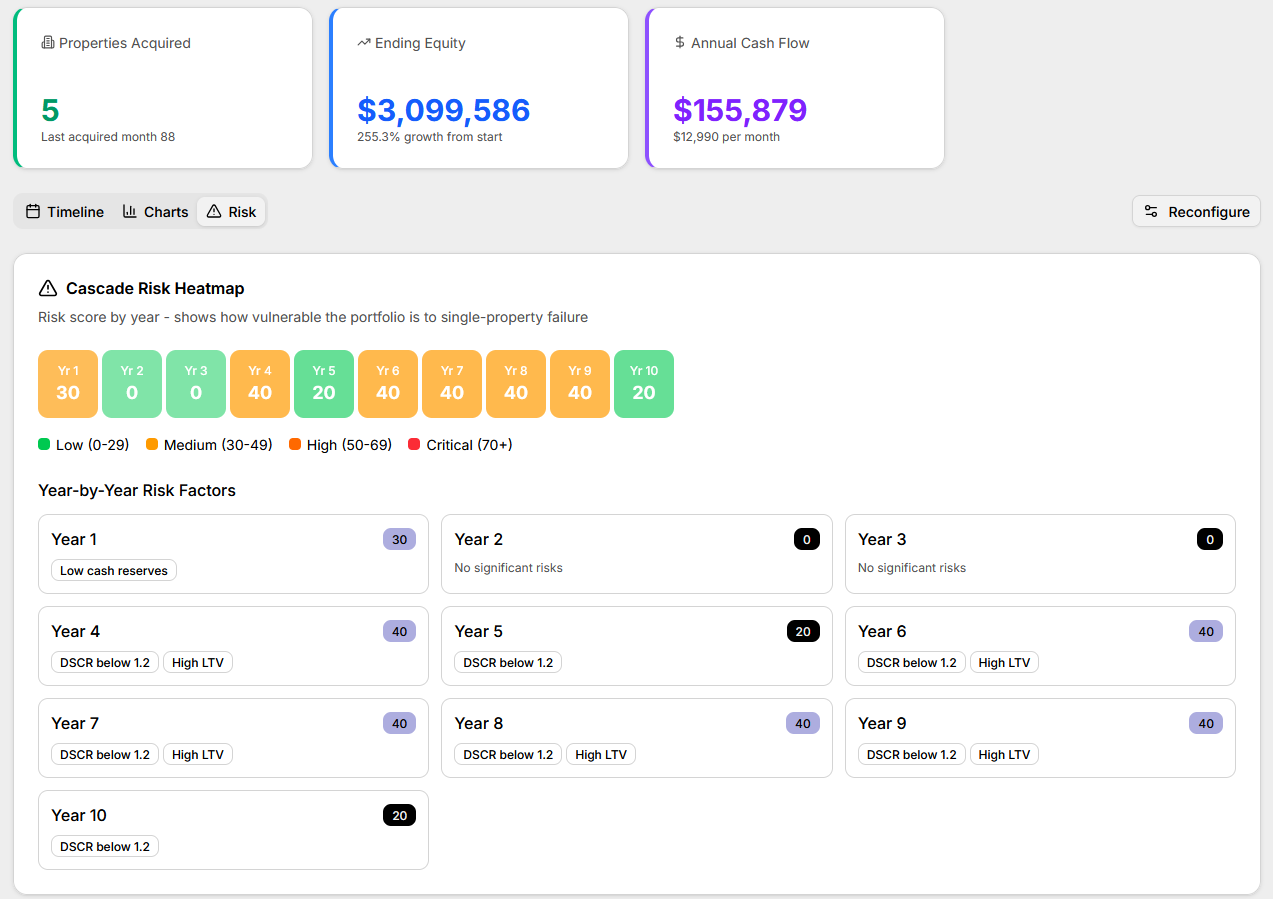The image size is (1273, 899).
Task: Click the score badge 20 on Year 5 card
Action: [x=803, y=631]
